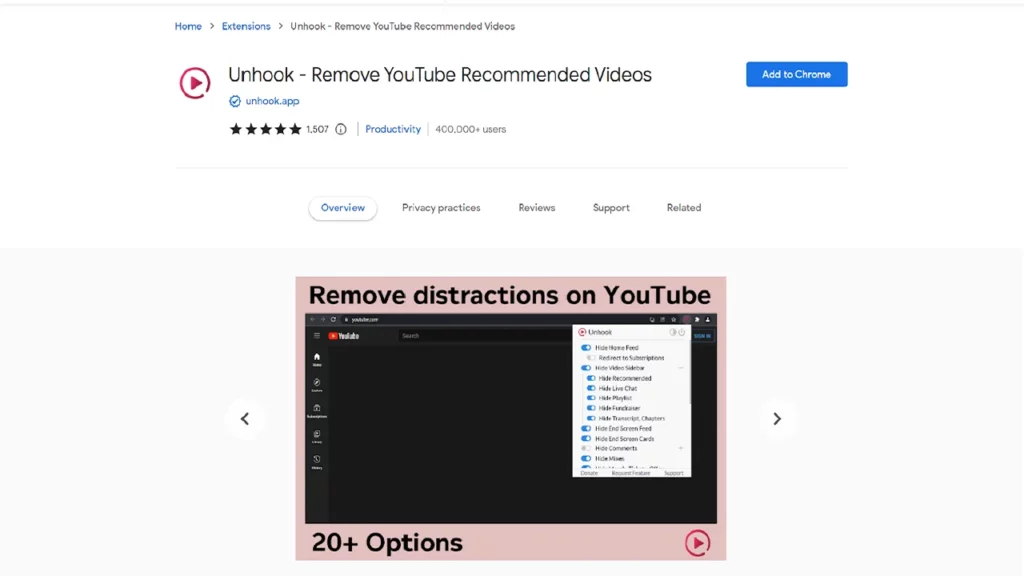Collapse the Hide Video Sidebar section

click(681, 368)
